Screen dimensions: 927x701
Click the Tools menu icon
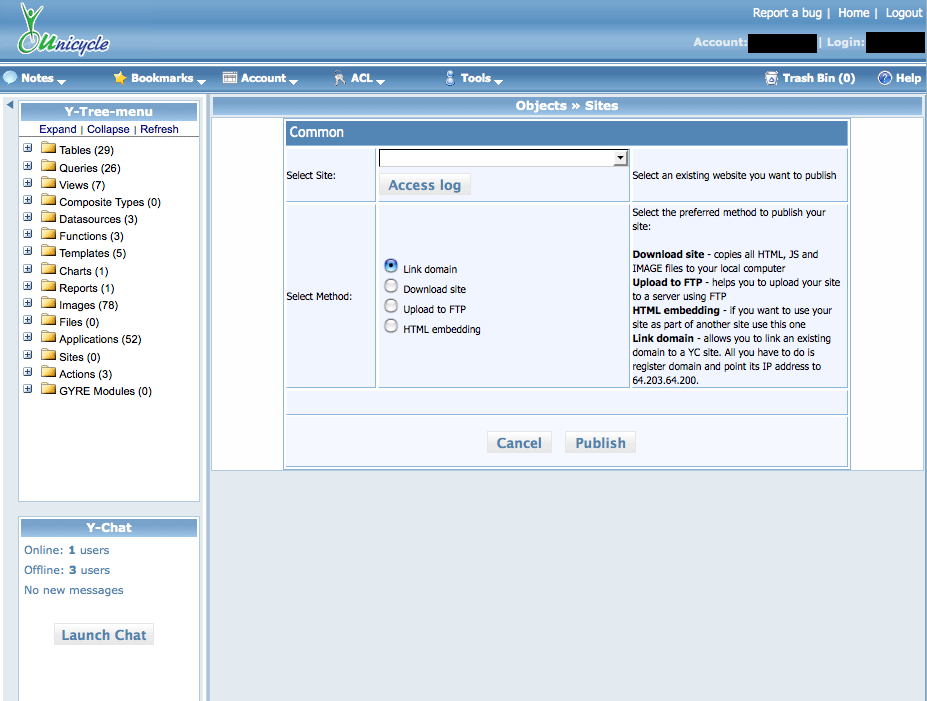coord(450,78)
